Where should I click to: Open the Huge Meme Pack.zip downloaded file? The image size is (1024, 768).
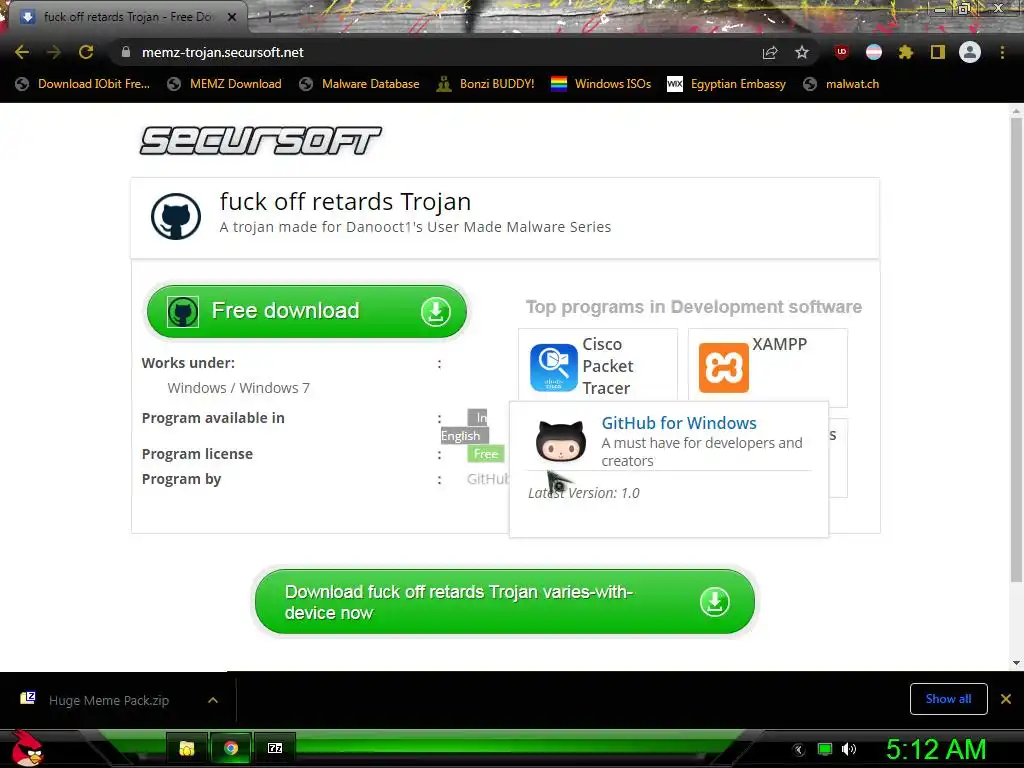[x=108, y=700]
